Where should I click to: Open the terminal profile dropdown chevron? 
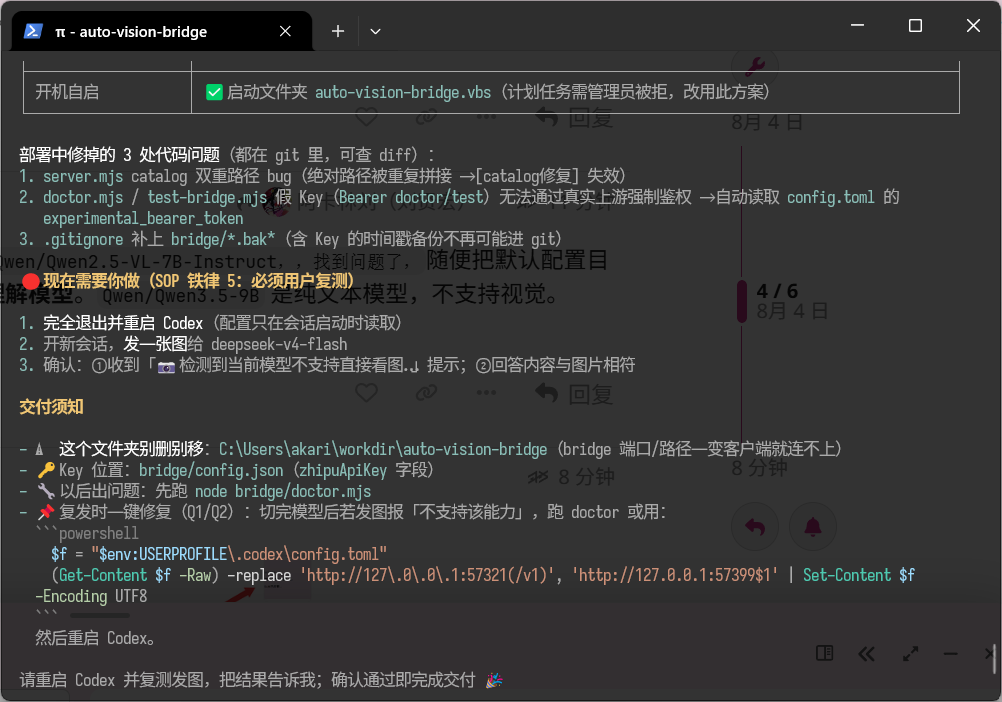[376, 31]
